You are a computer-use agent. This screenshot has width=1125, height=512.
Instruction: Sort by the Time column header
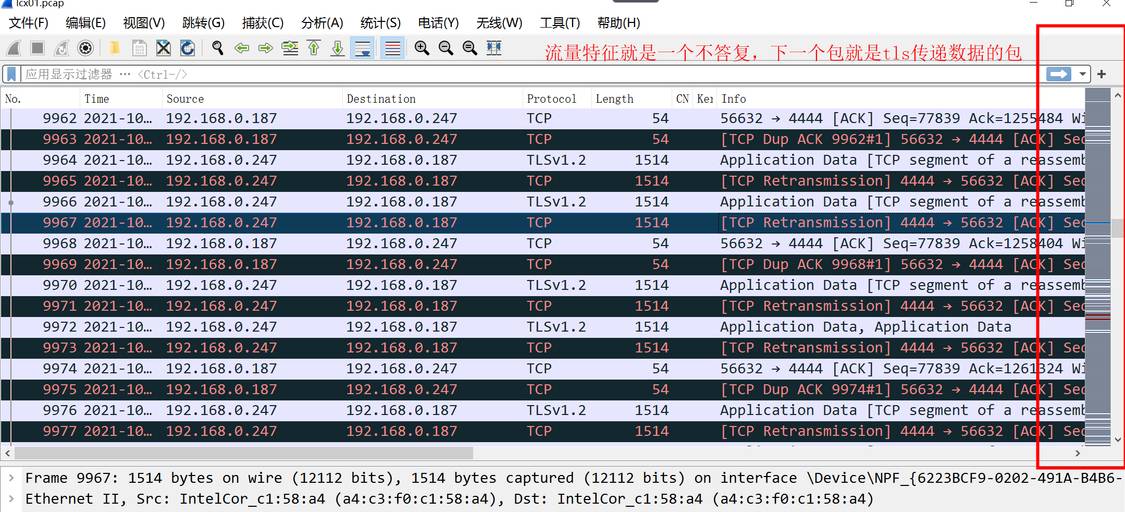click(x=122, y=98)
